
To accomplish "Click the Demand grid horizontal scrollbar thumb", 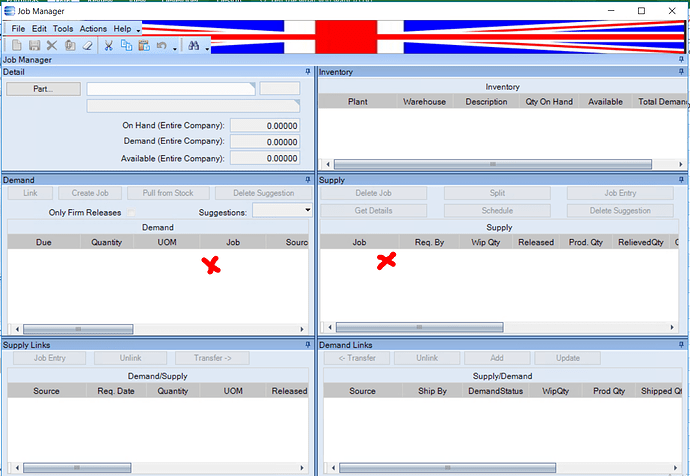I will [78, 329].
